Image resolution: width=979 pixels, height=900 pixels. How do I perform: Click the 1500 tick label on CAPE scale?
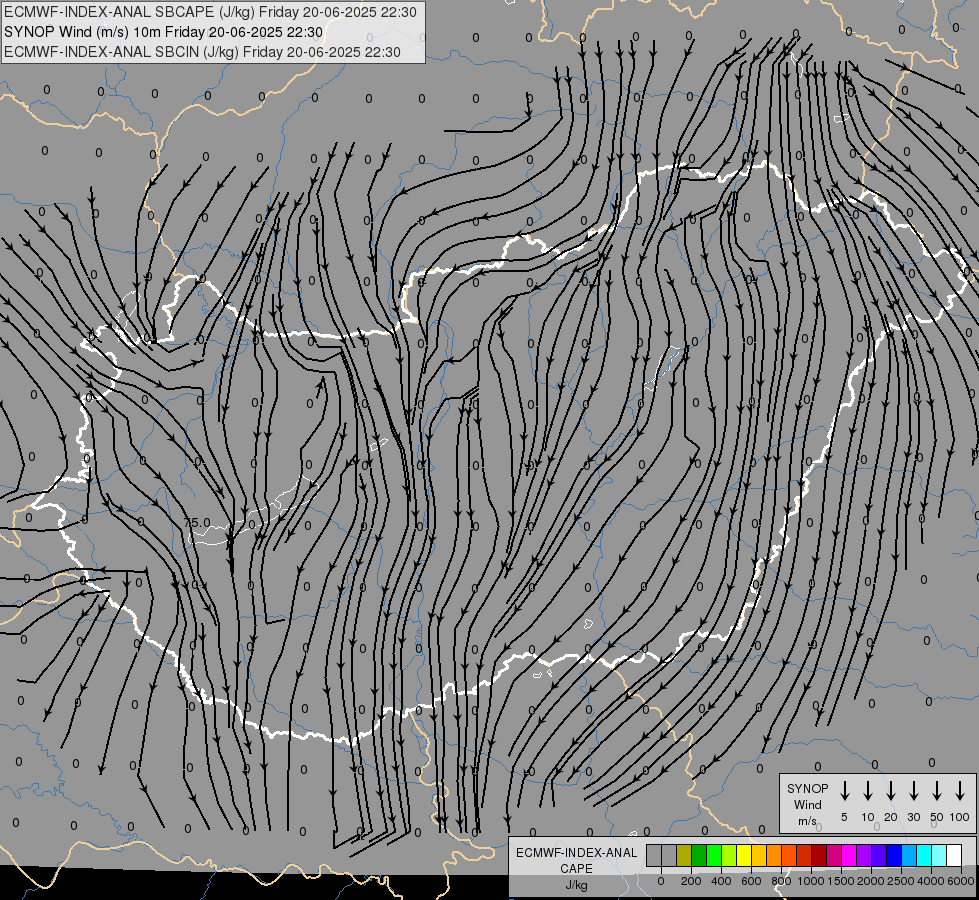841,881
